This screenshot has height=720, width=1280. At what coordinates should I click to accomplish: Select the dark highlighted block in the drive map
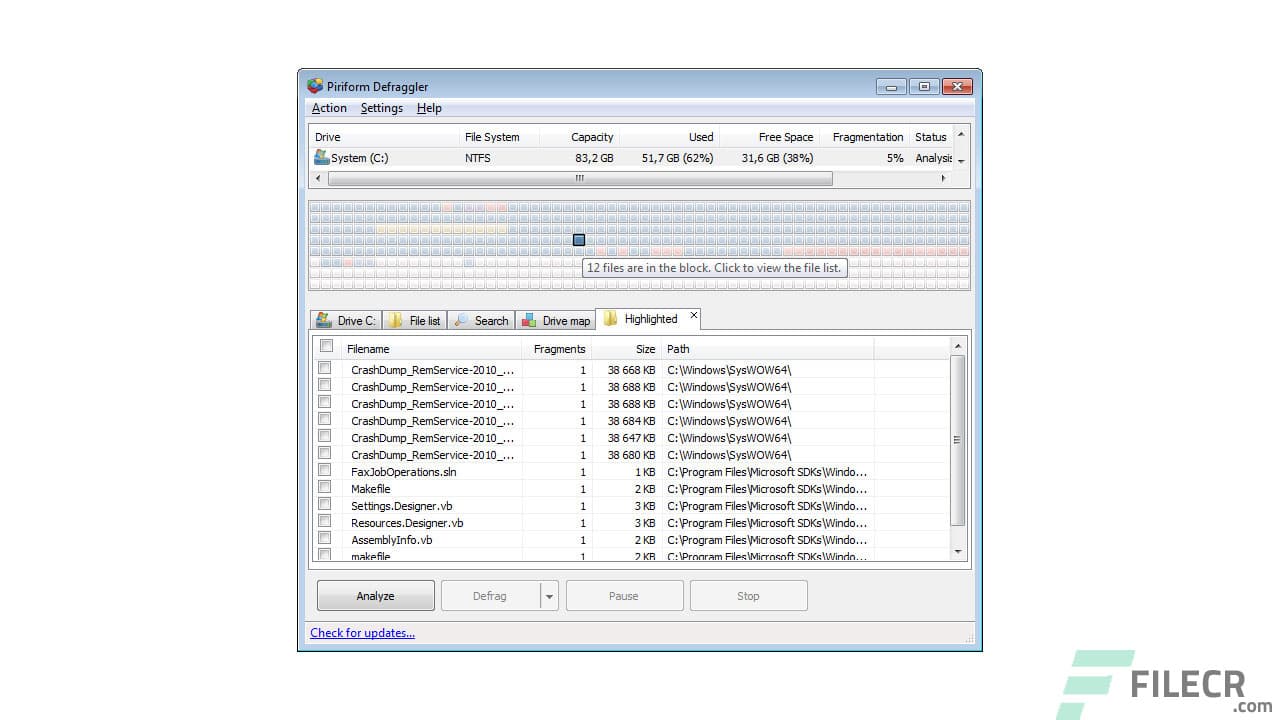point(578,240)
